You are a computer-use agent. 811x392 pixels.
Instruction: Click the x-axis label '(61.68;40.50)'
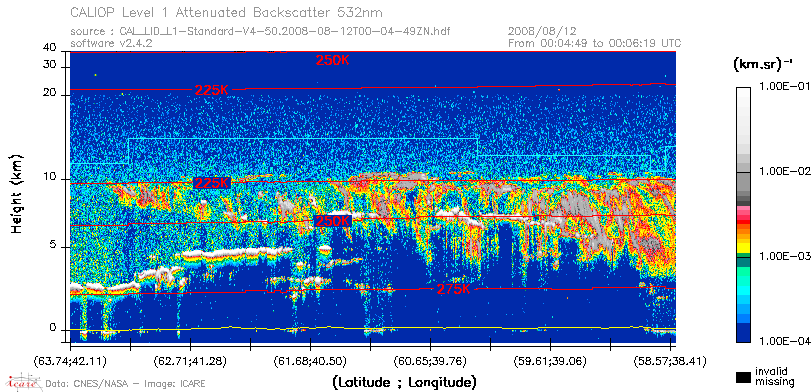pos(310,361)
